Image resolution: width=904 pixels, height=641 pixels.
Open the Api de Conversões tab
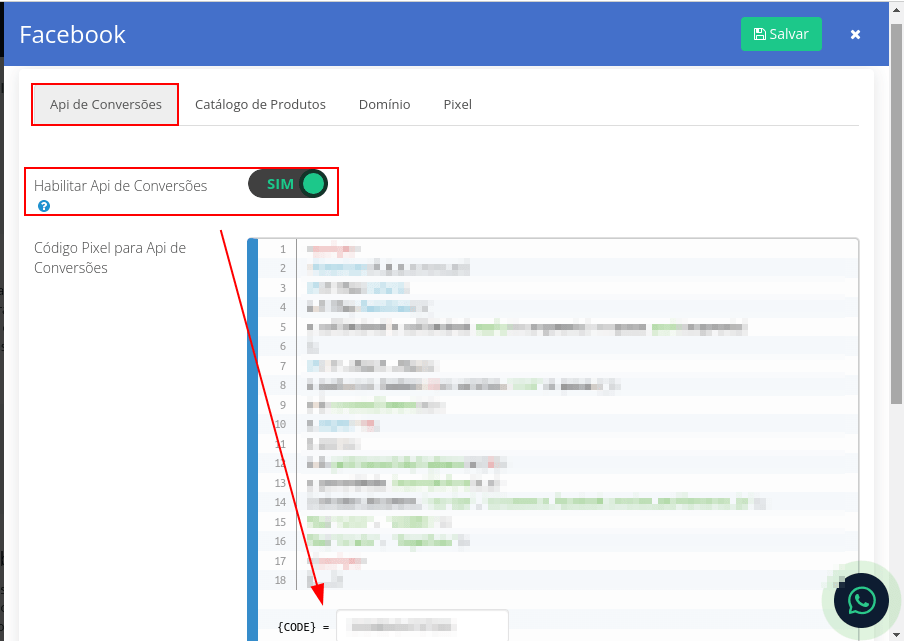click(x=106, y=104)
